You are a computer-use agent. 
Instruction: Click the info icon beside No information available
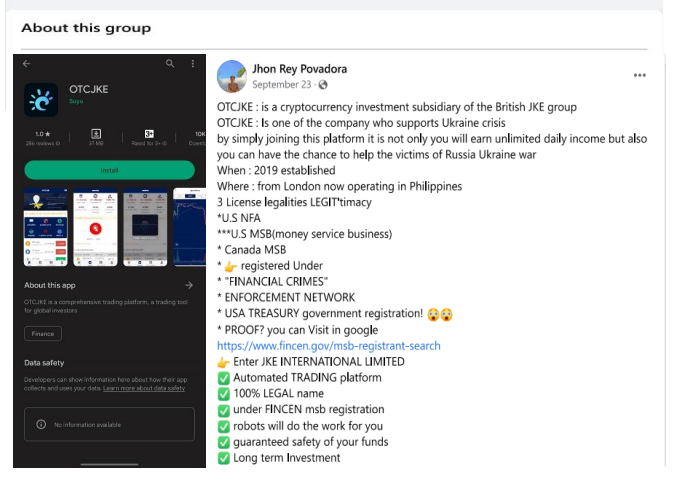pyautogui.click(x=41, y=424)
